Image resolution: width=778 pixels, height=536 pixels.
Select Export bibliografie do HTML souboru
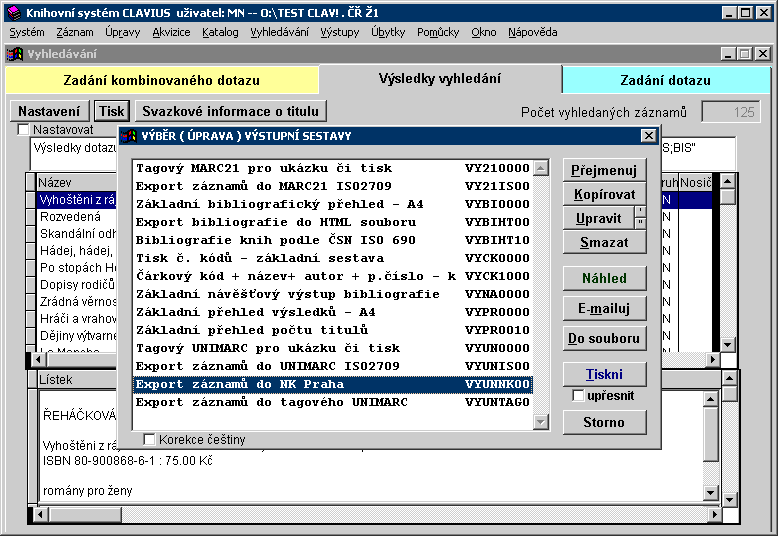333,222
